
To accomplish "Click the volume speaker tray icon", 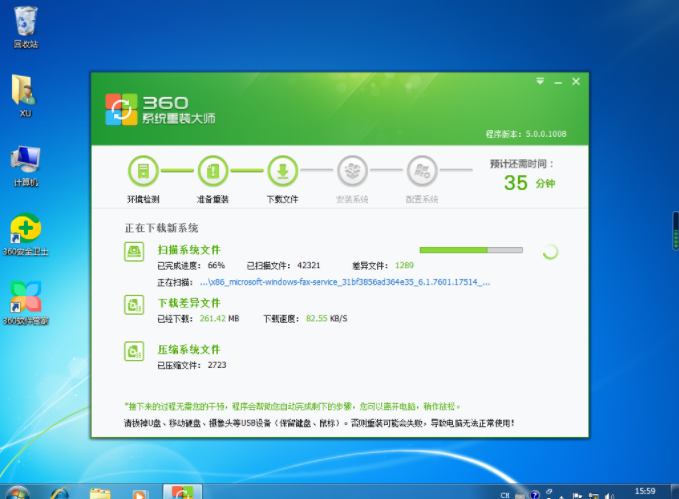I will [x=609, y=496].
